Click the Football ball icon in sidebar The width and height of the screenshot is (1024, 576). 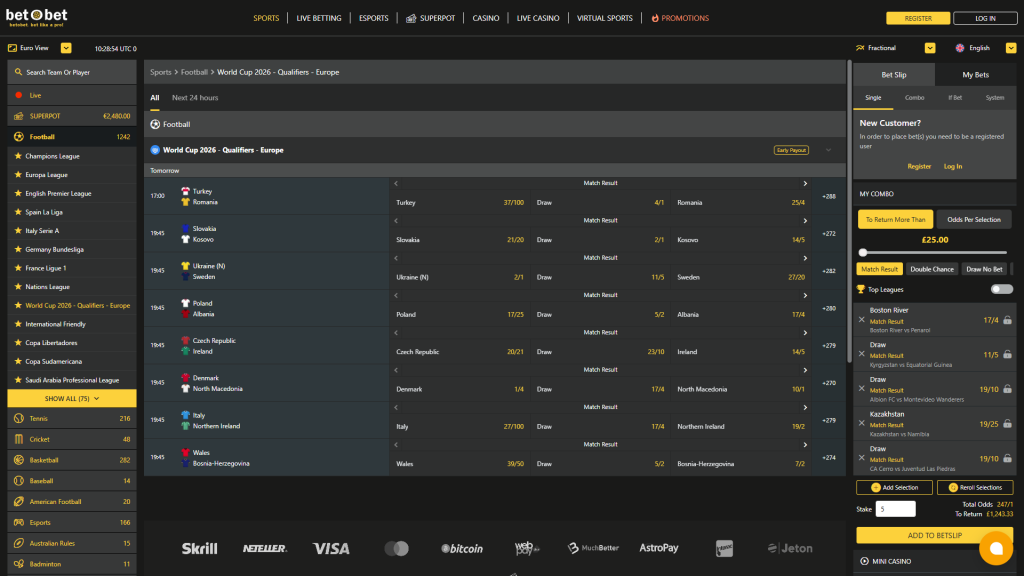(19, 136)
